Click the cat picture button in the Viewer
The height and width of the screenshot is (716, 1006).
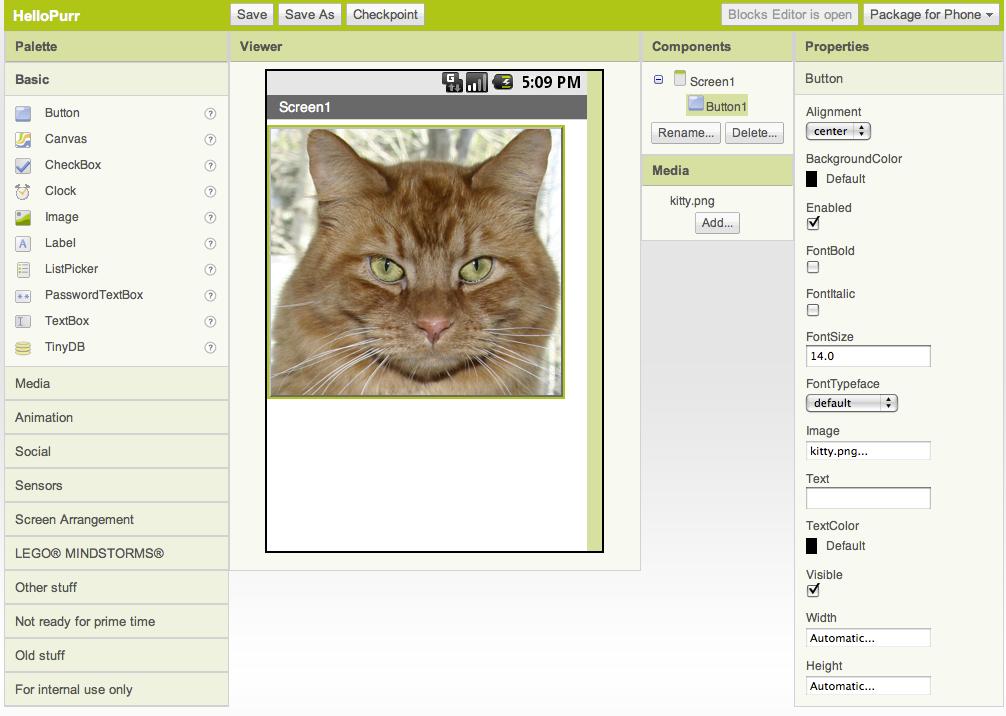(x=416, y=262)
